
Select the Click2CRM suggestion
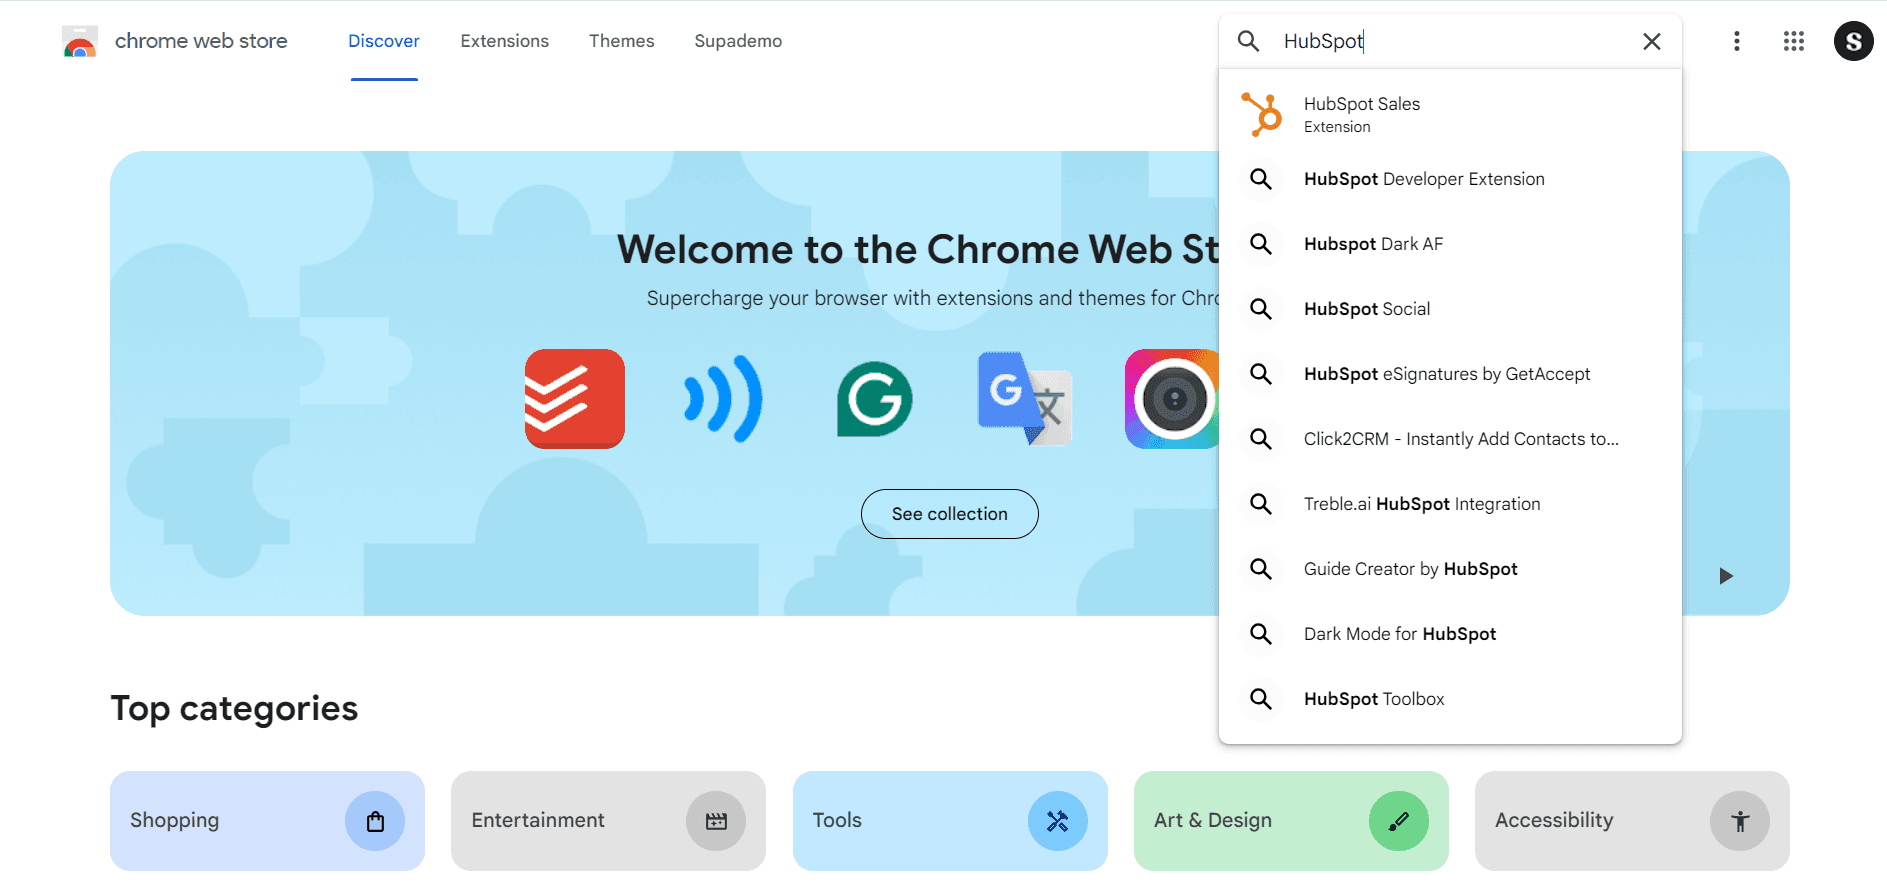click(x=1450, y=439)
